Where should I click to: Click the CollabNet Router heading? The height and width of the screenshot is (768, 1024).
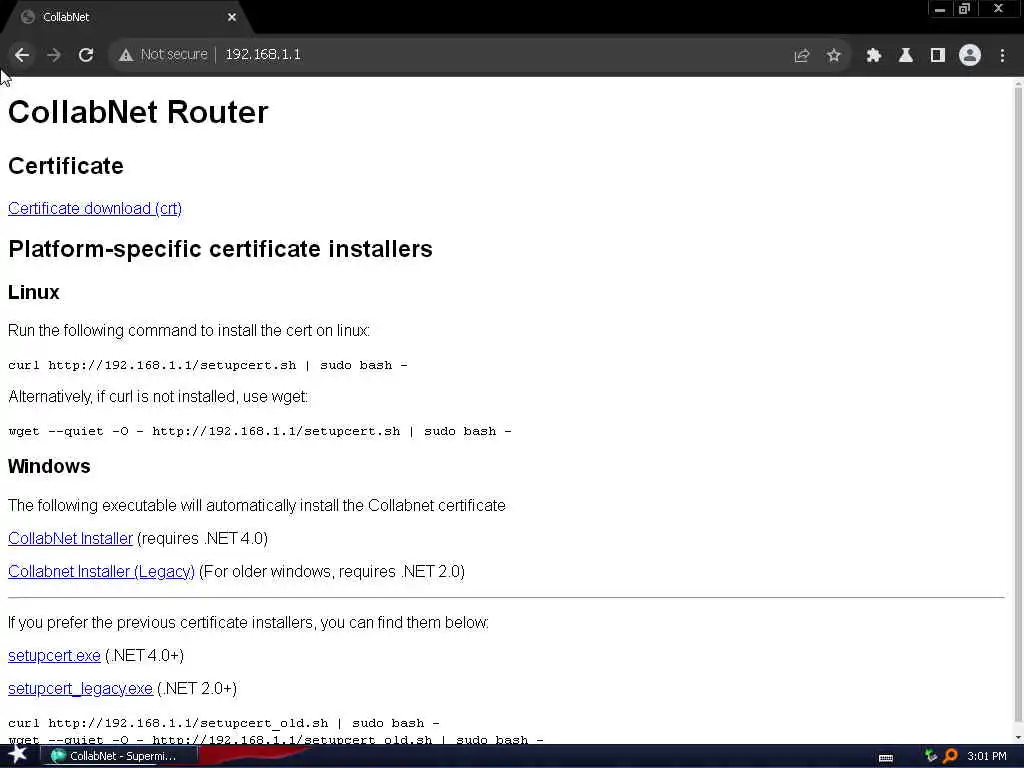pyautogui.click(x=138, y=112)
